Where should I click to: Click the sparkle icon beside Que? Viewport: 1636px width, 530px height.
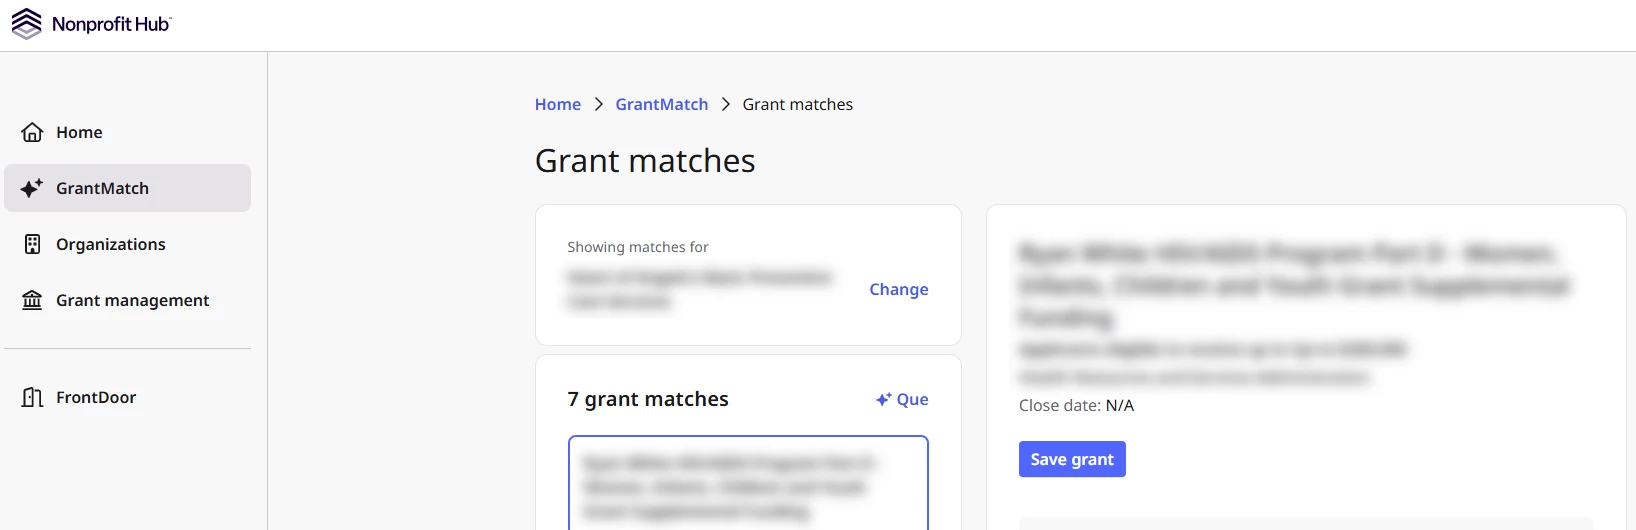click(x=883, y=399)
